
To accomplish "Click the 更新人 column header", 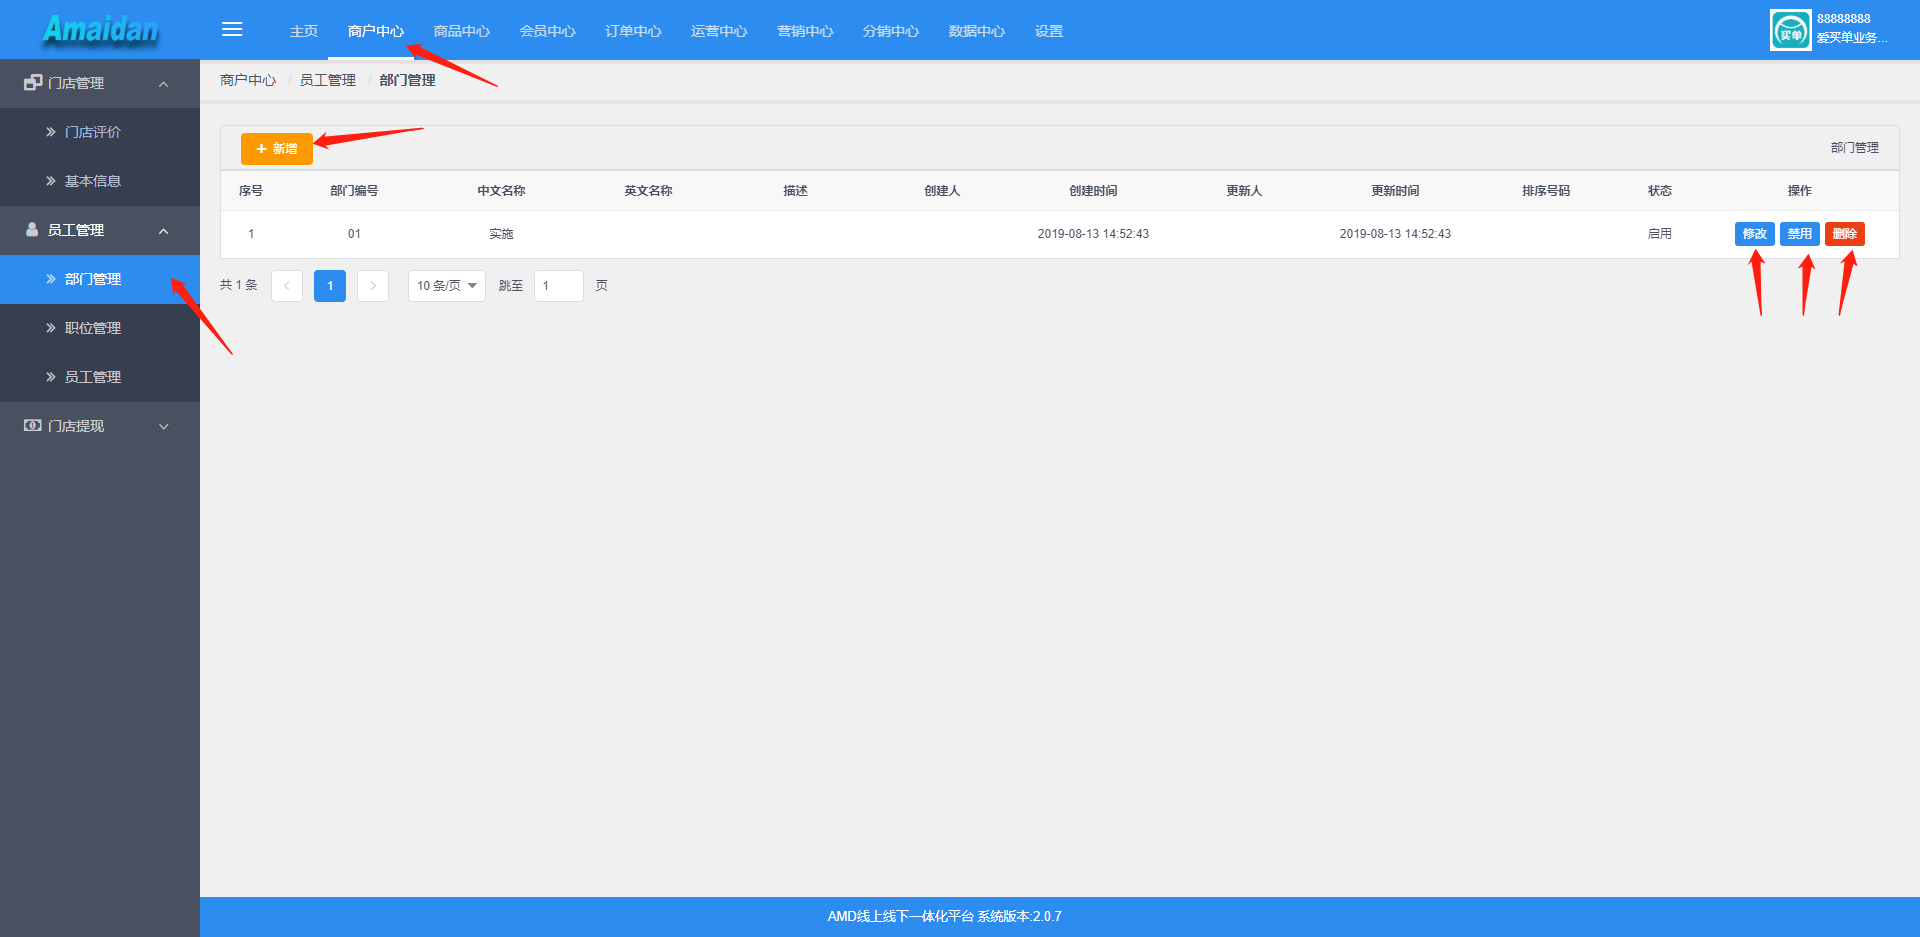I will pyautogui.click(x=1244, y=191).
